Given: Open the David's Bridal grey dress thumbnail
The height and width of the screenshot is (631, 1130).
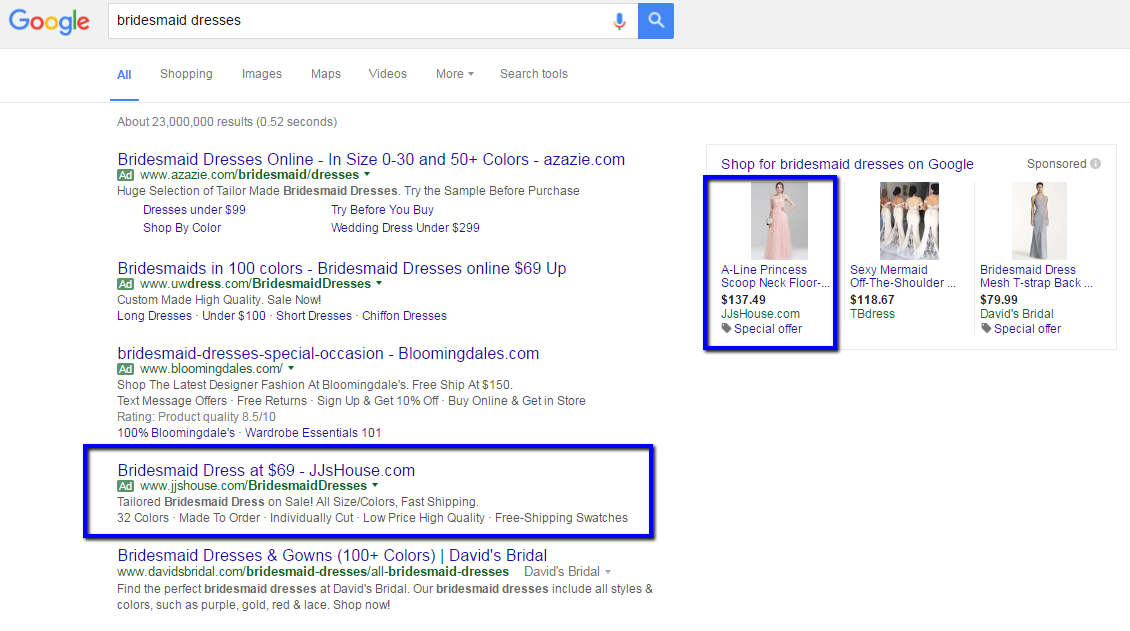Looking at the screenshot, I should [x=1038, y=221].
